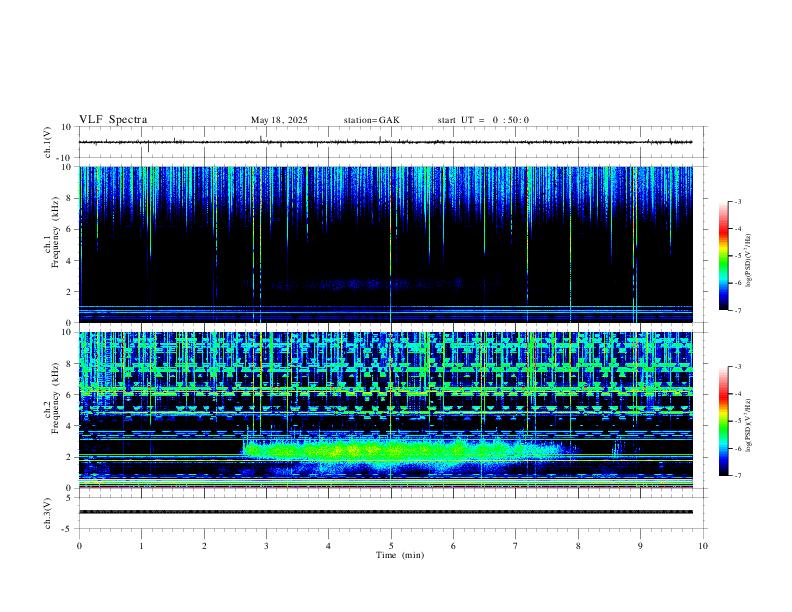Click the ch.2 spectrogram color scale bar
The image size is (792, 612).
[723, 421]
